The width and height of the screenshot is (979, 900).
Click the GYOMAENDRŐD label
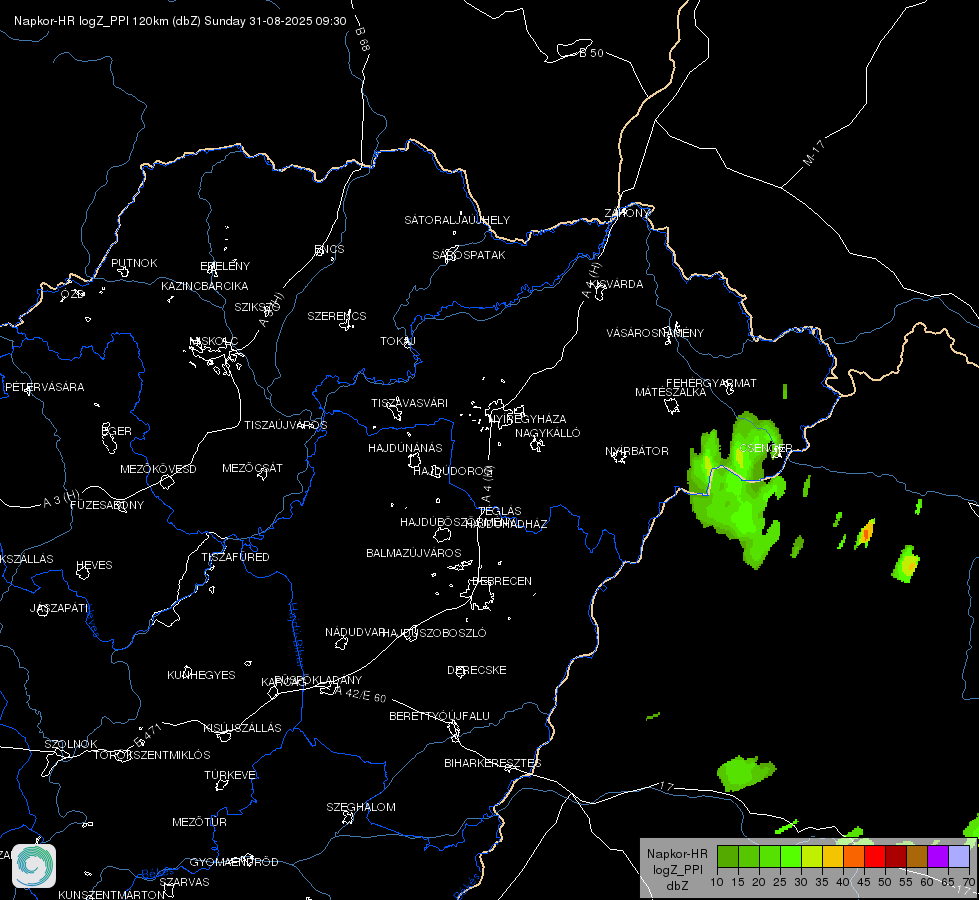[x=234, y=862]
